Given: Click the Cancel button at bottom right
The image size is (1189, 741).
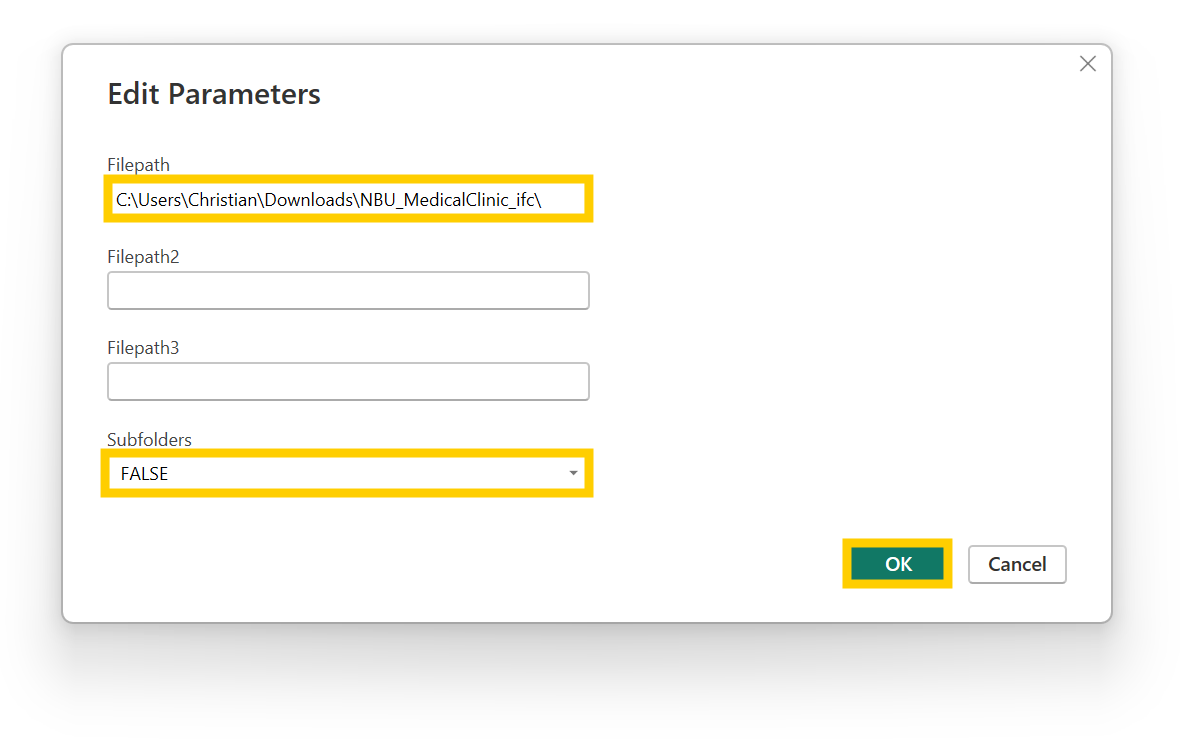Looking at the screenshot, I should (1017, 564).
